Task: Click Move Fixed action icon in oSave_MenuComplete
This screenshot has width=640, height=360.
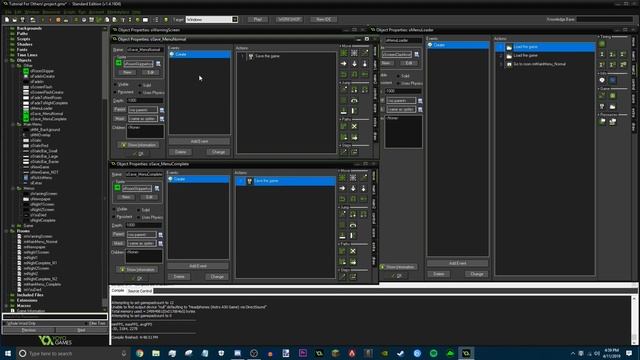Action: point(342,178)
